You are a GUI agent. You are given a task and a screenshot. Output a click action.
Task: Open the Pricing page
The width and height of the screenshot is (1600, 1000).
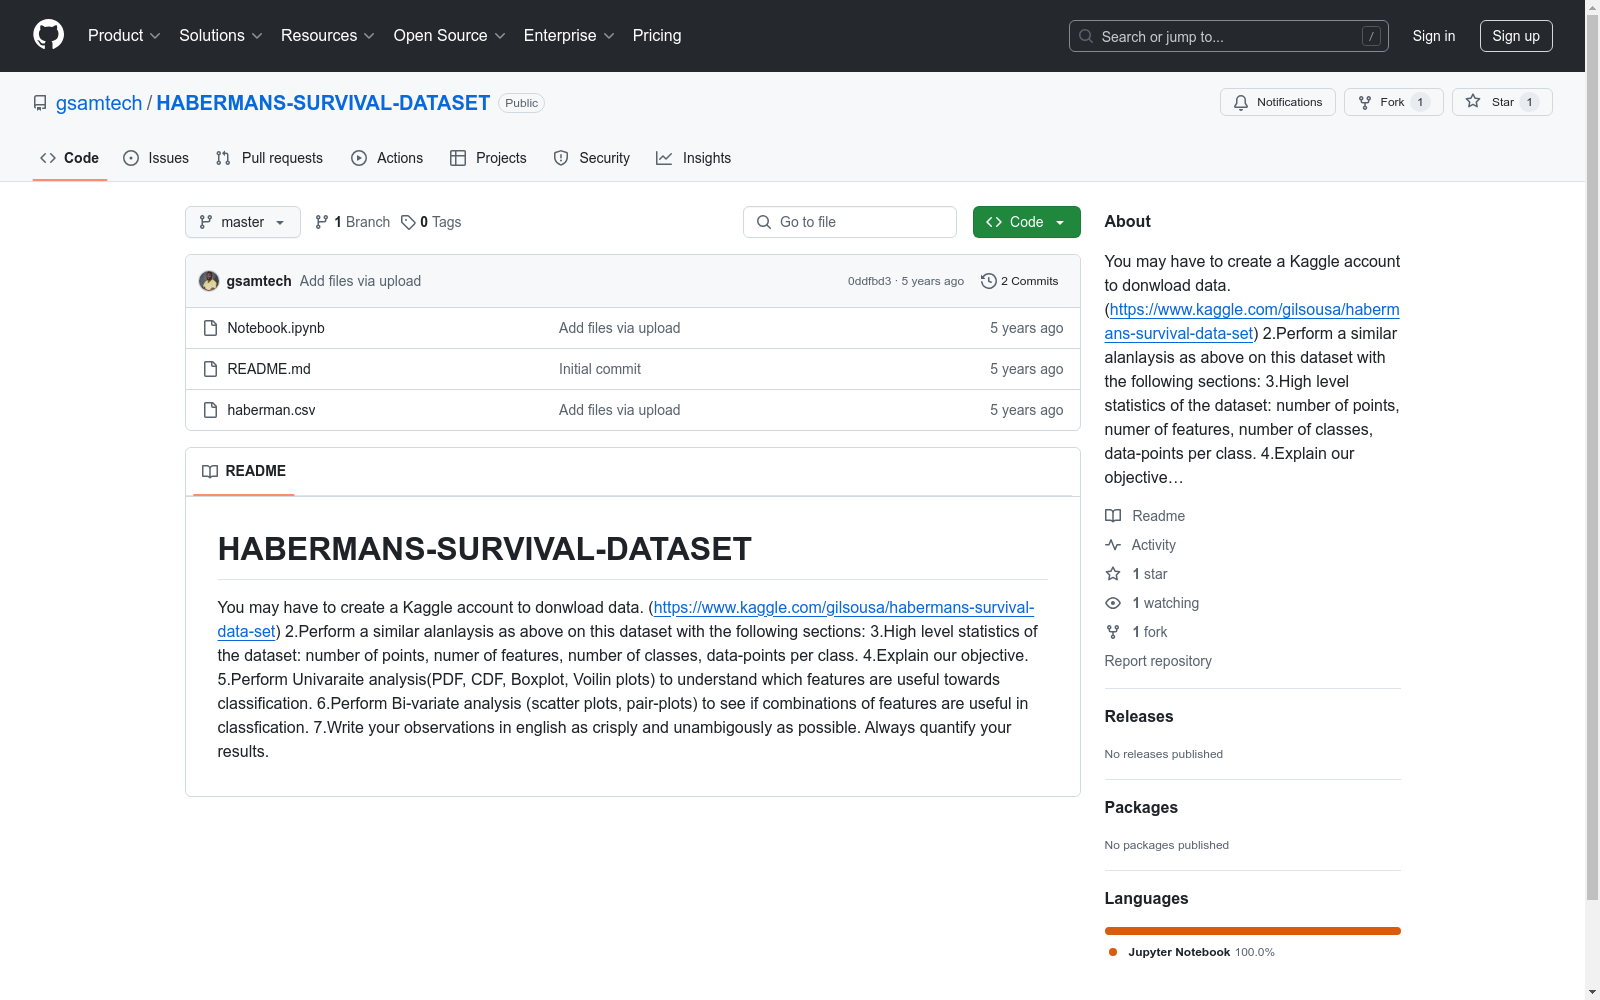(x=657, y=35)
